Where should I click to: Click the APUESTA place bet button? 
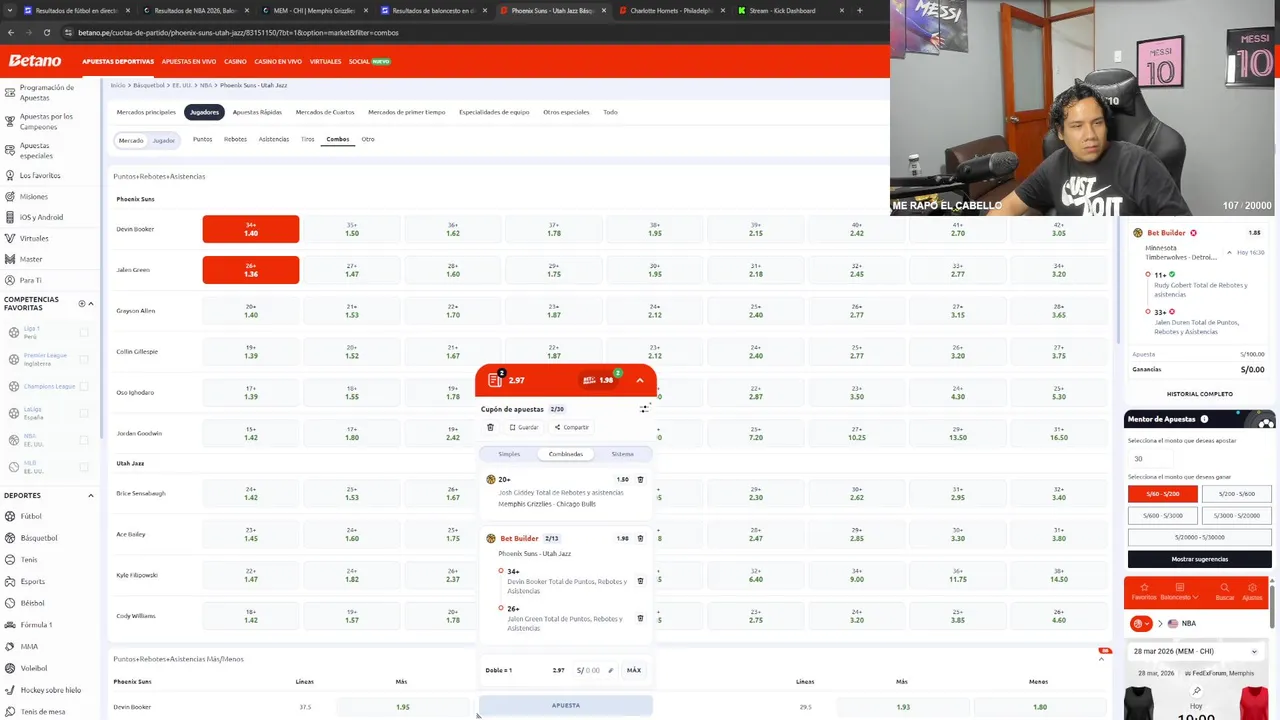(566, 705)
